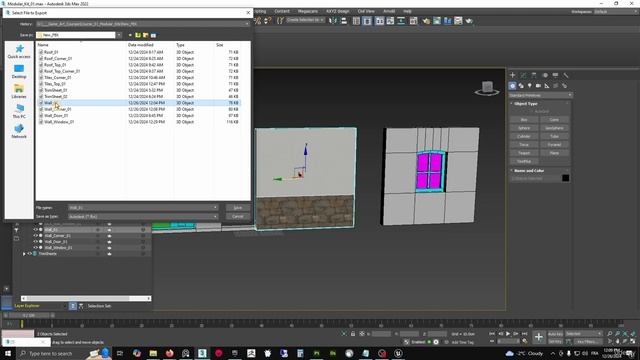Select the Wall_Window_01 file in list

59,122
